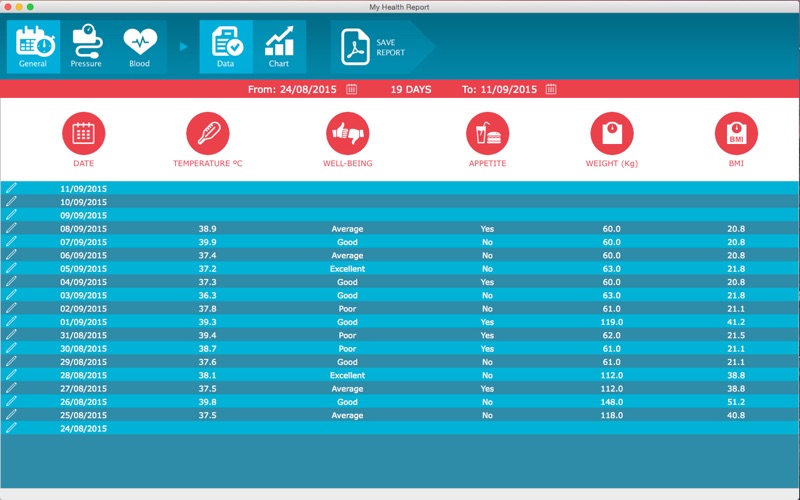Click the 19 DAYS range label
Screen dimensions: 800x500
[x=411, y=89]
